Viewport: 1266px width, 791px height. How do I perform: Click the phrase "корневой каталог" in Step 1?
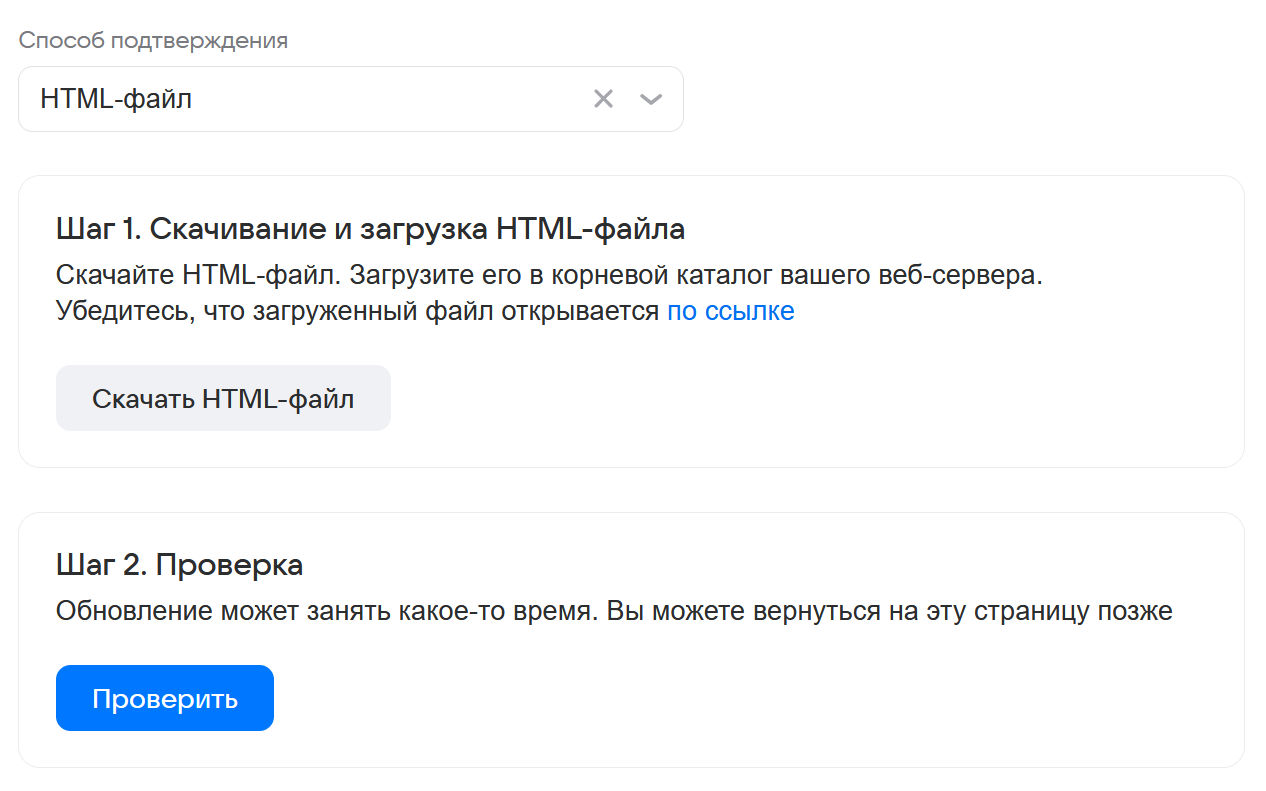pyautogui.click(x=628, y=275)
